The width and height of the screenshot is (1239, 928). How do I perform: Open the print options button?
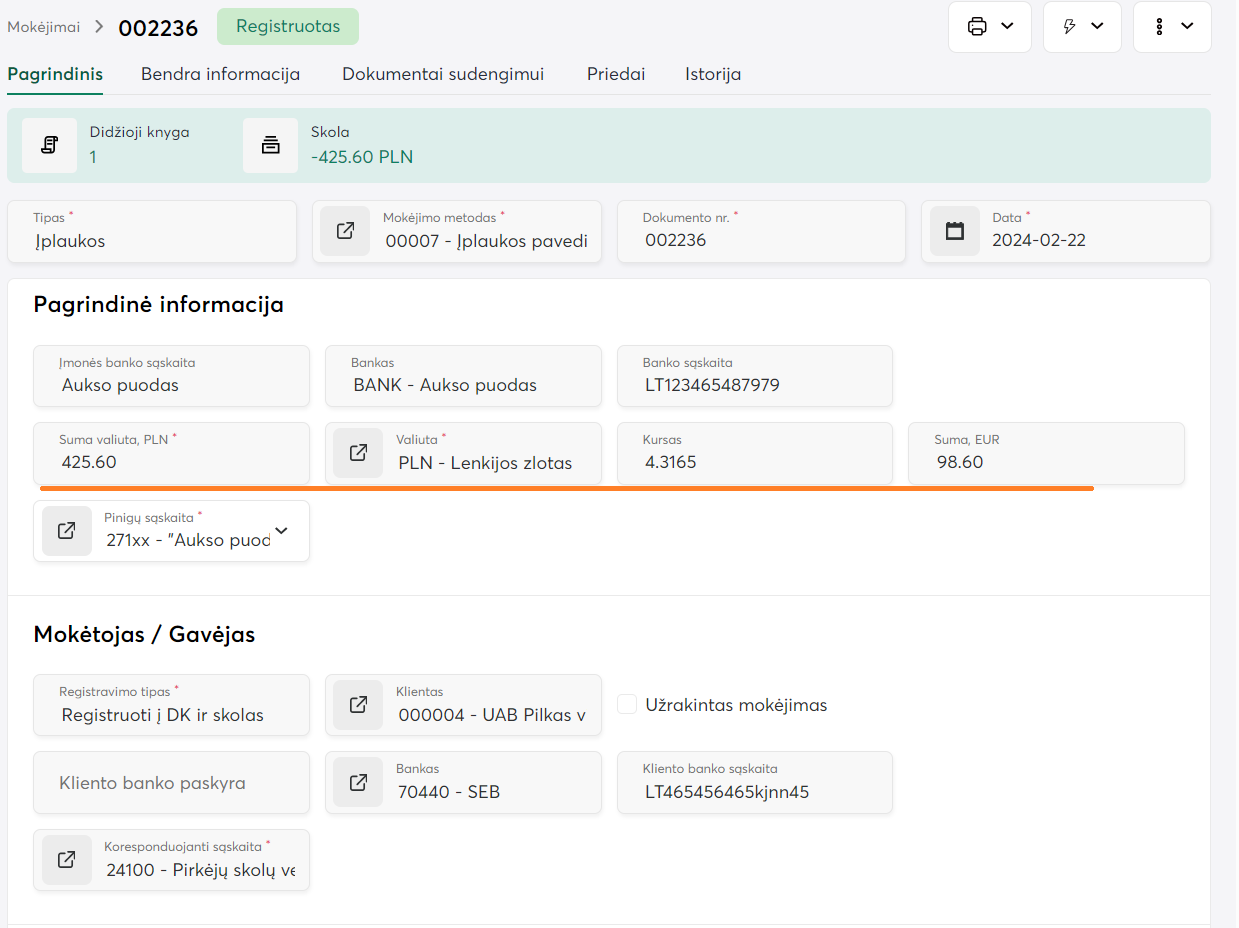(x=989, y=27)
